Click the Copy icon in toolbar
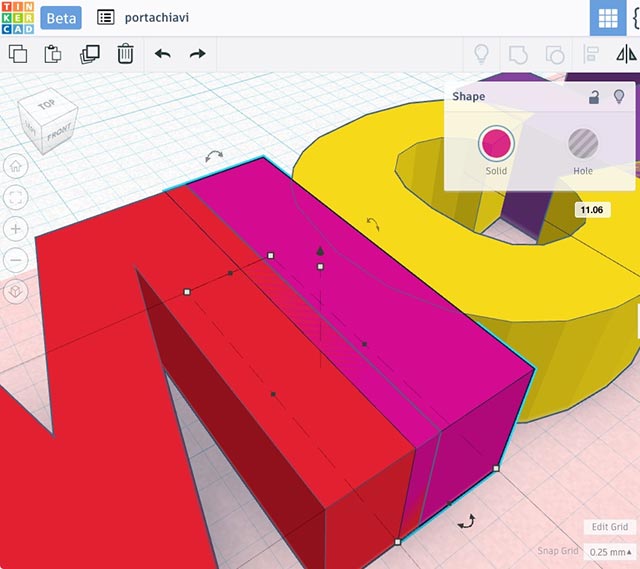 [x=18, y=54]
